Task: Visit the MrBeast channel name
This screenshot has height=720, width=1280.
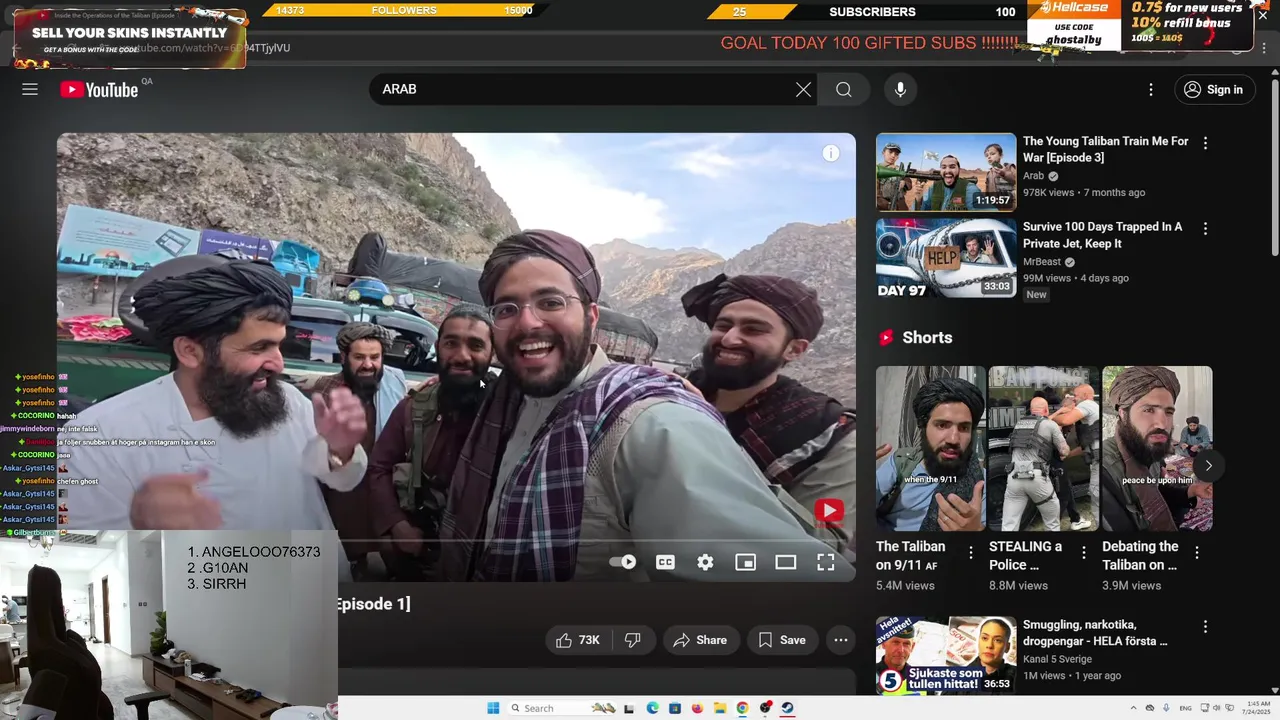Action: point(1041,262)
